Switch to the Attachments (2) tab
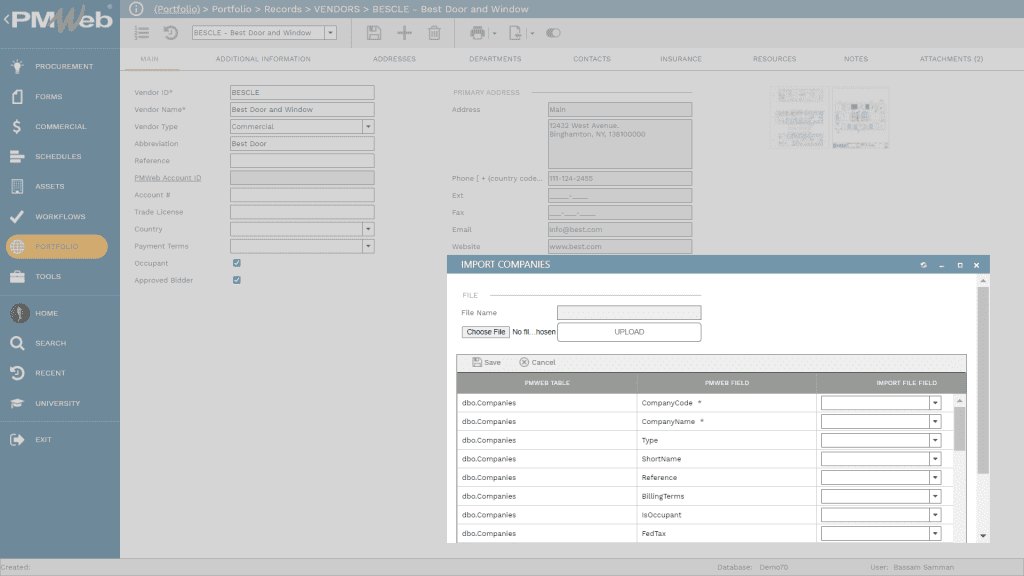 coord(951,59)
